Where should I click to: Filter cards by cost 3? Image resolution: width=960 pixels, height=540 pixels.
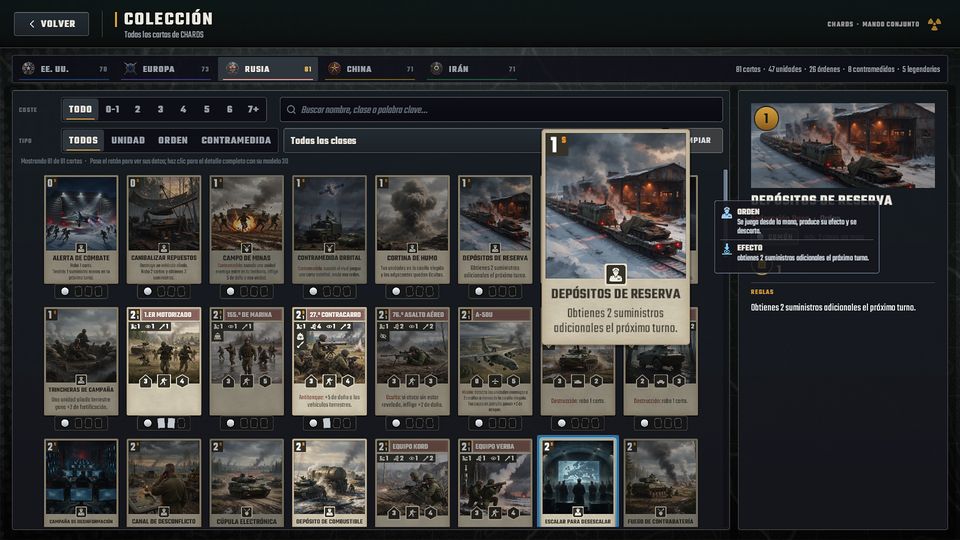click(x=160, y=110)
